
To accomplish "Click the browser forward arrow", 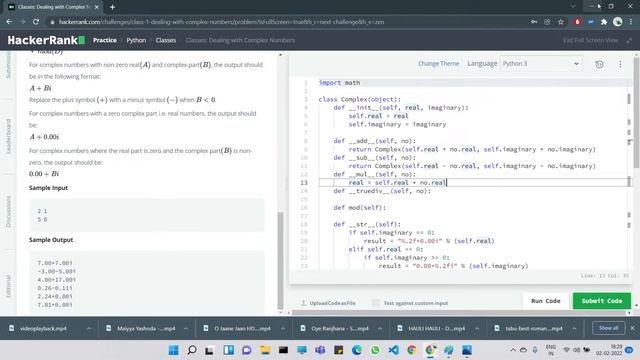I will pyautogui.click(x=22, y=22).
